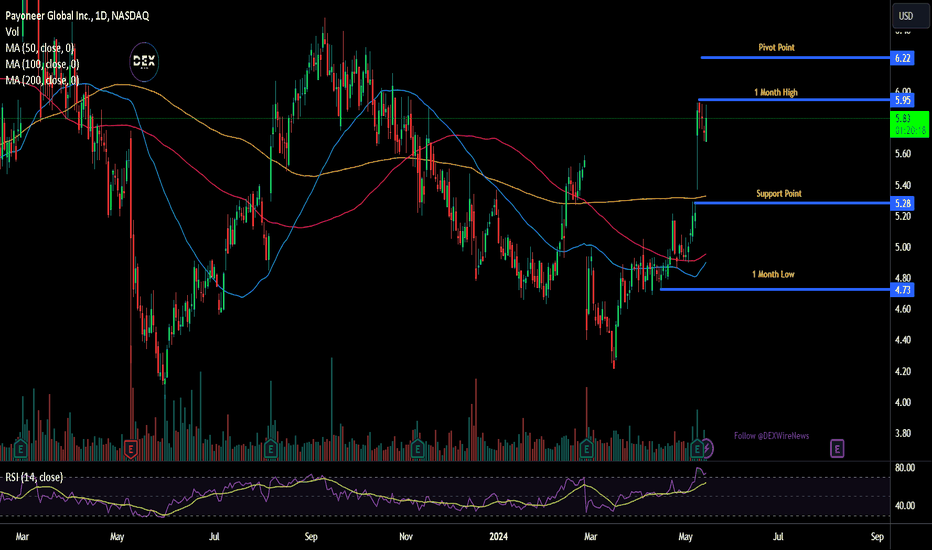The image size is (932, 550).
Task: Open the green earnings marker below November 2023 candles
Action: coord(417,449)
